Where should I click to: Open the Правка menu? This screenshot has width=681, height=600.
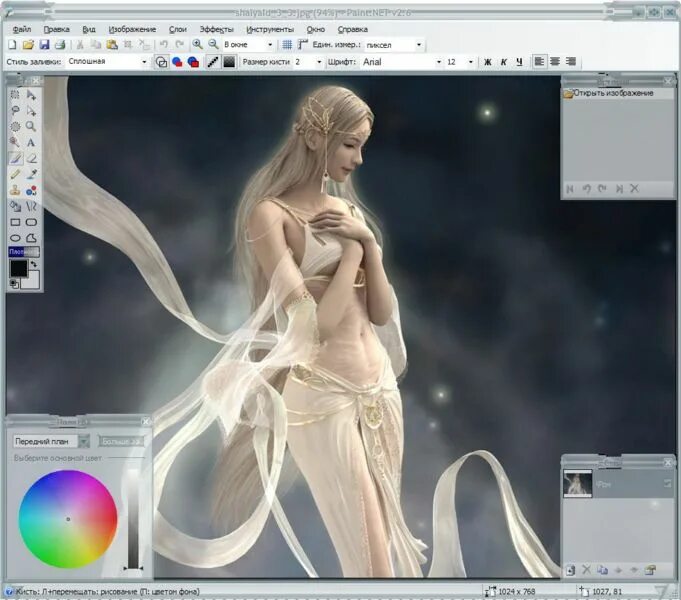pyautogui.click(x=56, y=29)
